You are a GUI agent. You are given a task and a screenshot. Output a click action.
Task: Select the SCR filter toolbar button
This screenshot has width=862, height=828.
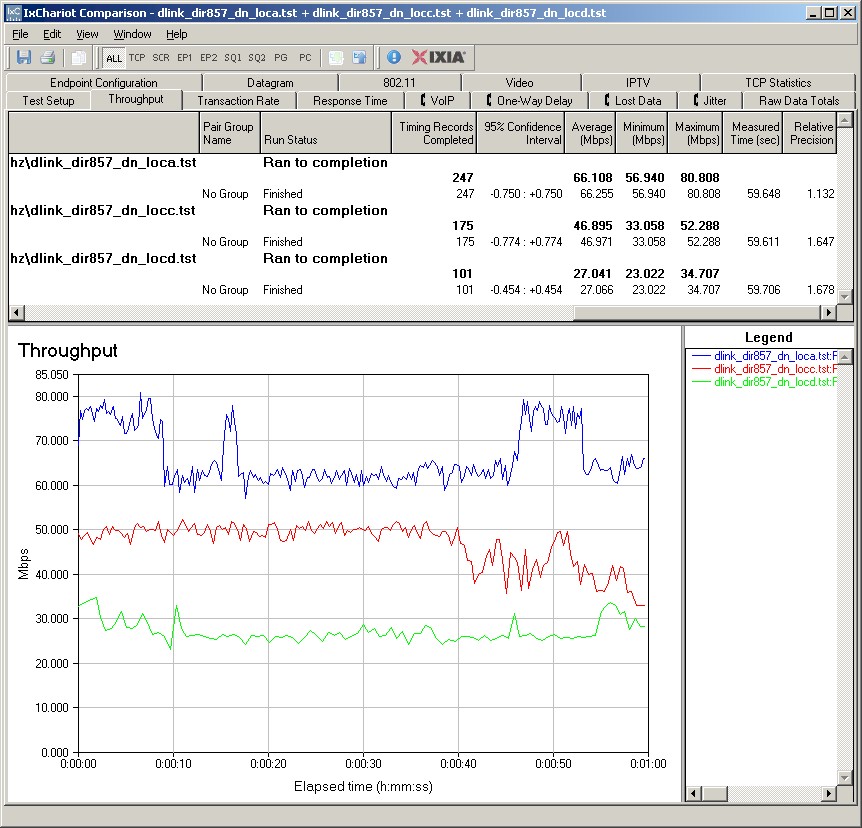tap(161, 58)
